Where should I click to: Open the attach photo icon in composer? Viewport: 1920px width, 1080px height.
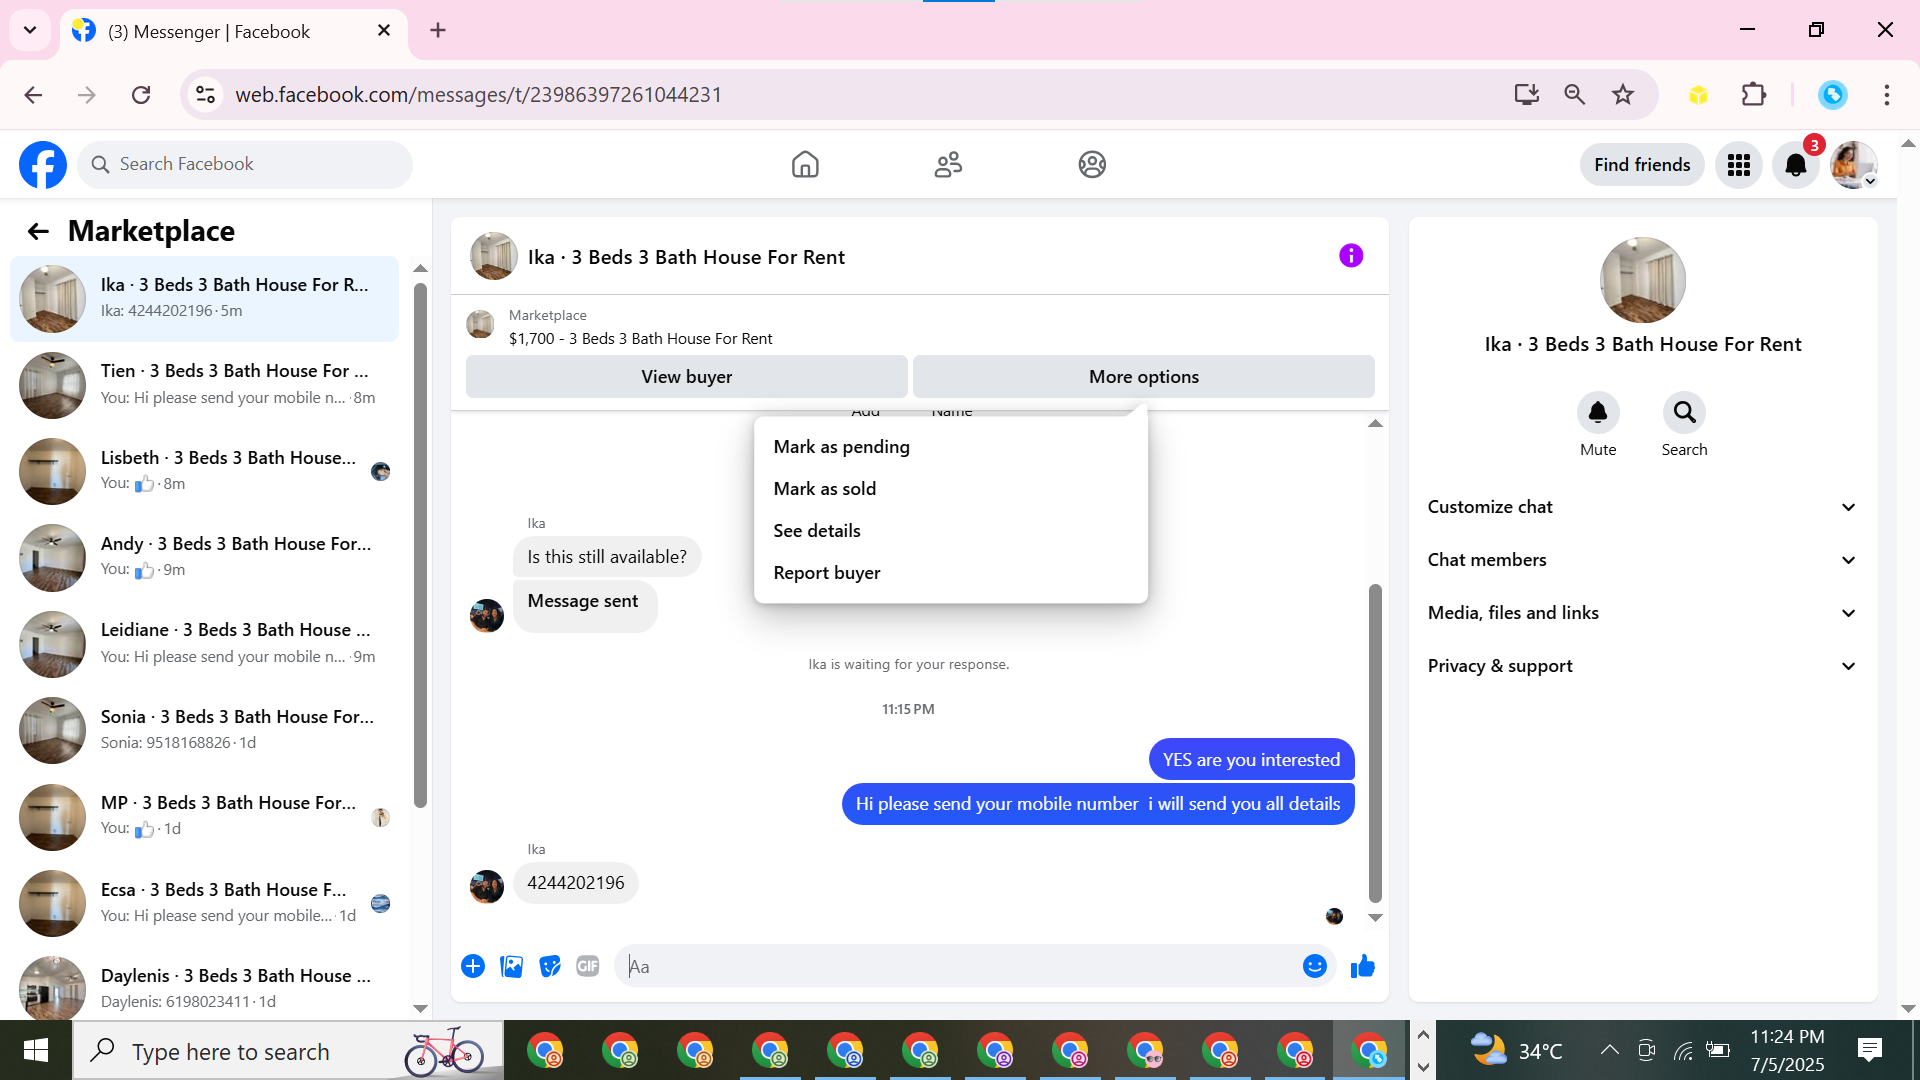coord(511,966)
